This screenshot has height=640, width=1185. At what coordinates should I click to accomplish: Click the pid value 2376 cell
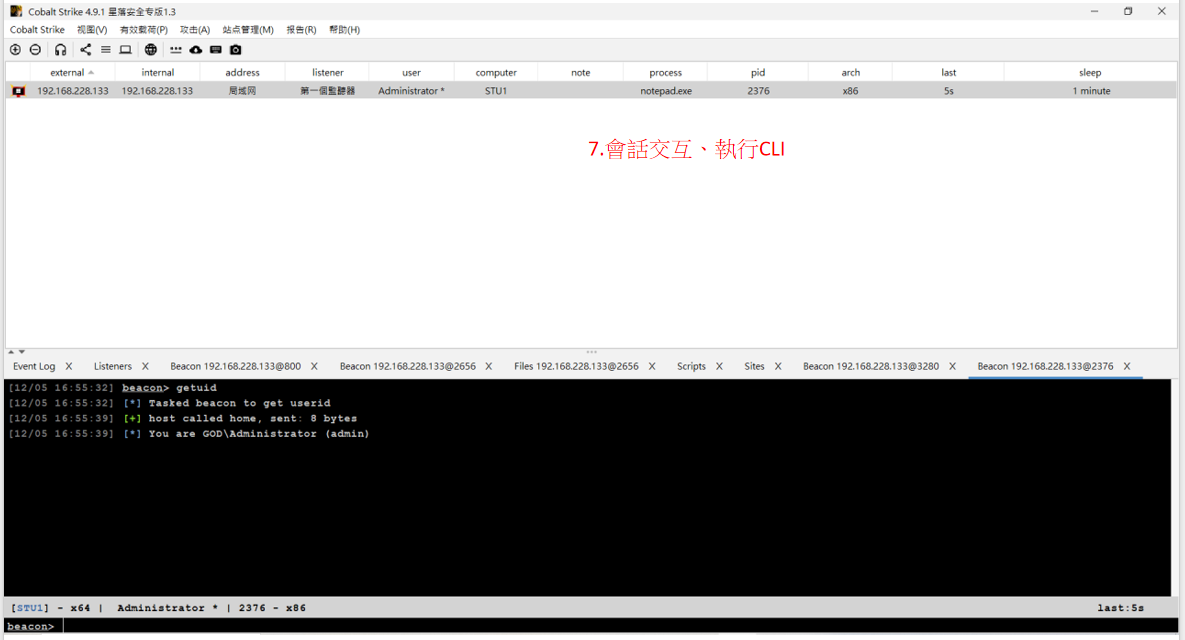tap(759, 91)
